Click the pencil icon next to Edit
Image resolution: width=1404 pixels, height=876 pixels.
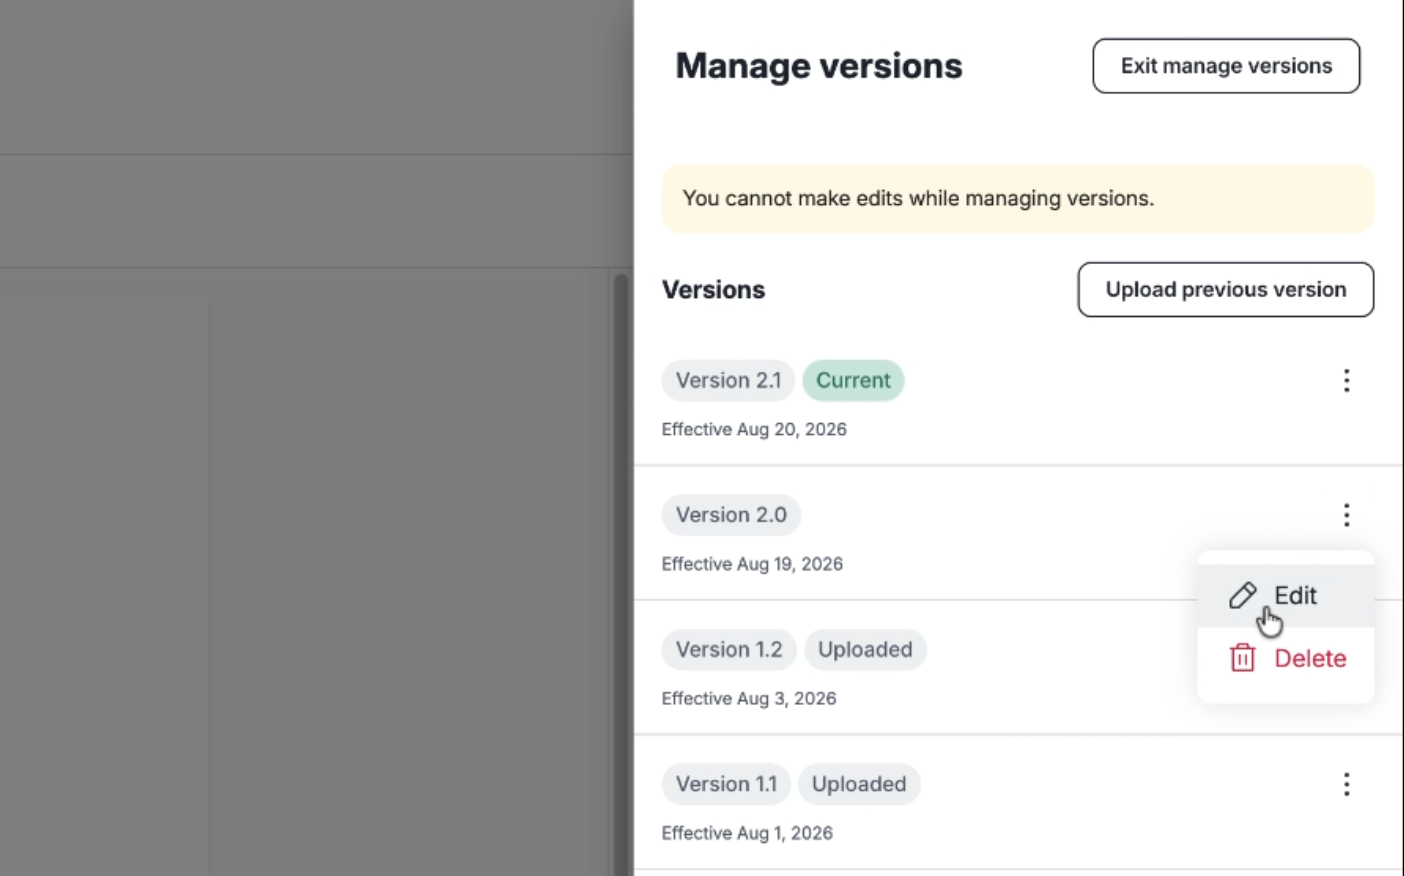pos(1242,596)
